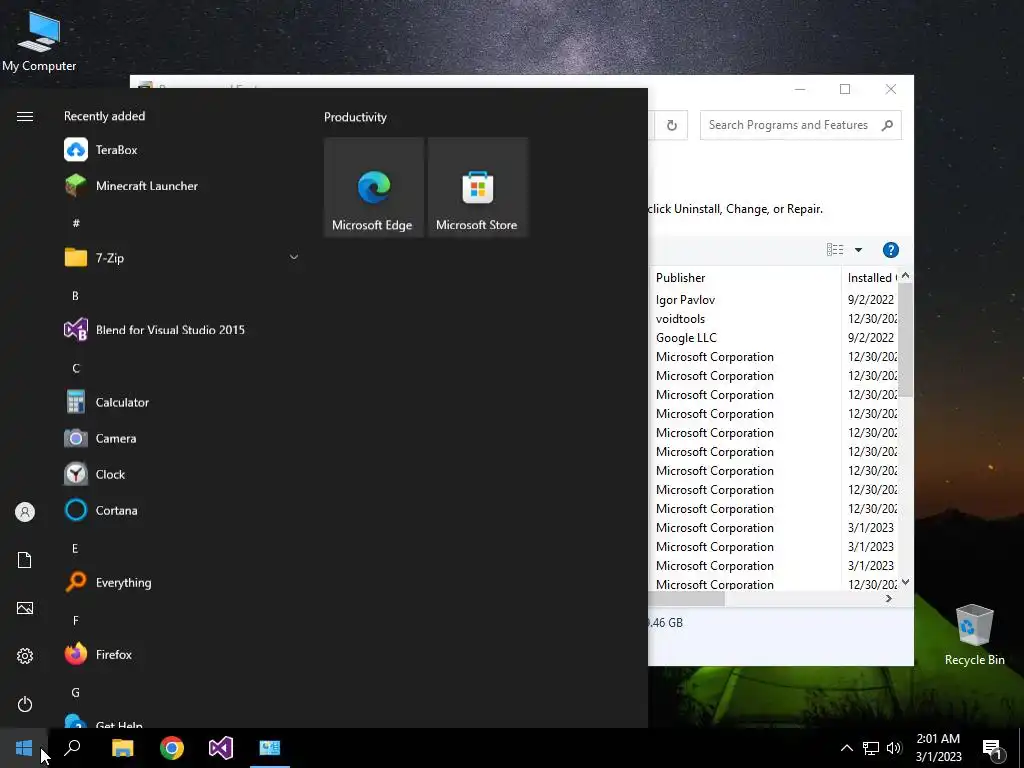Click the vertical scrollbar up arrow
The height and width of the screenshot is (768, 1024).
(906, 276)
